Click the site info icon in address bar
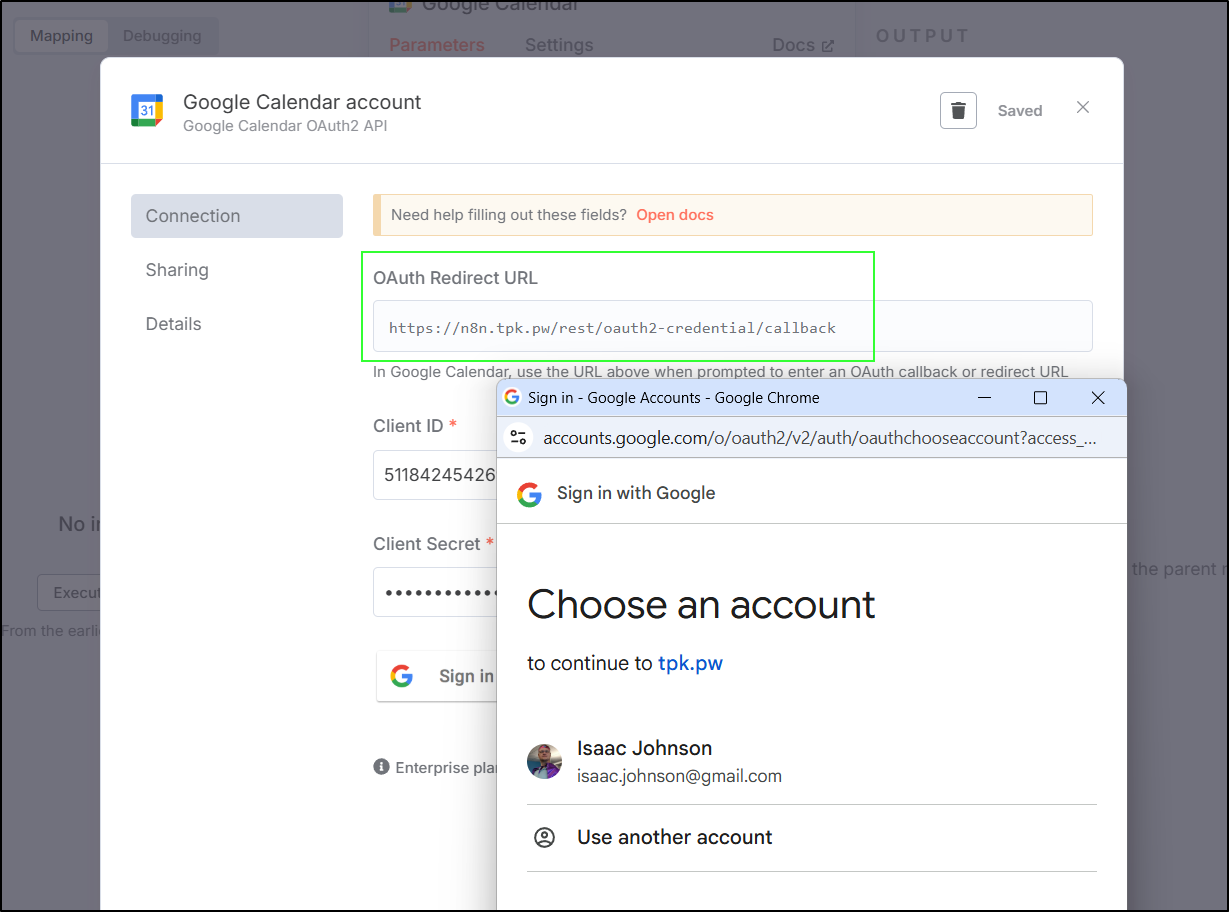Viewport: 1229px width, 912px height. pyautogui.click(x=518, y=438)
